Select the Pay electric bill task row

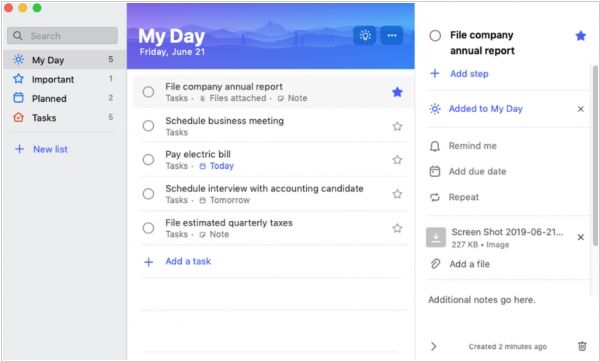[x=273, y=160]
